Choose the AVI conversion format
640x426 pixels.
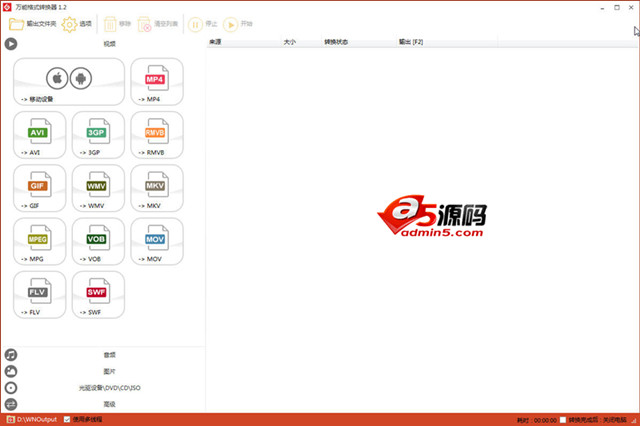click(x=40, y=135)
